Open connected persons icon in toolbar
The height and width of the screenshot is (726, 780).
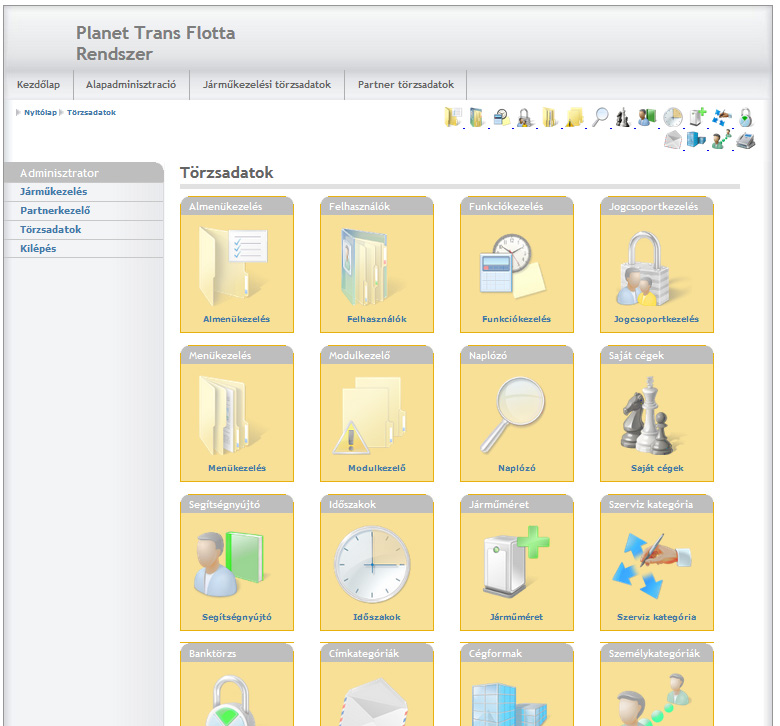pos(721,140)
